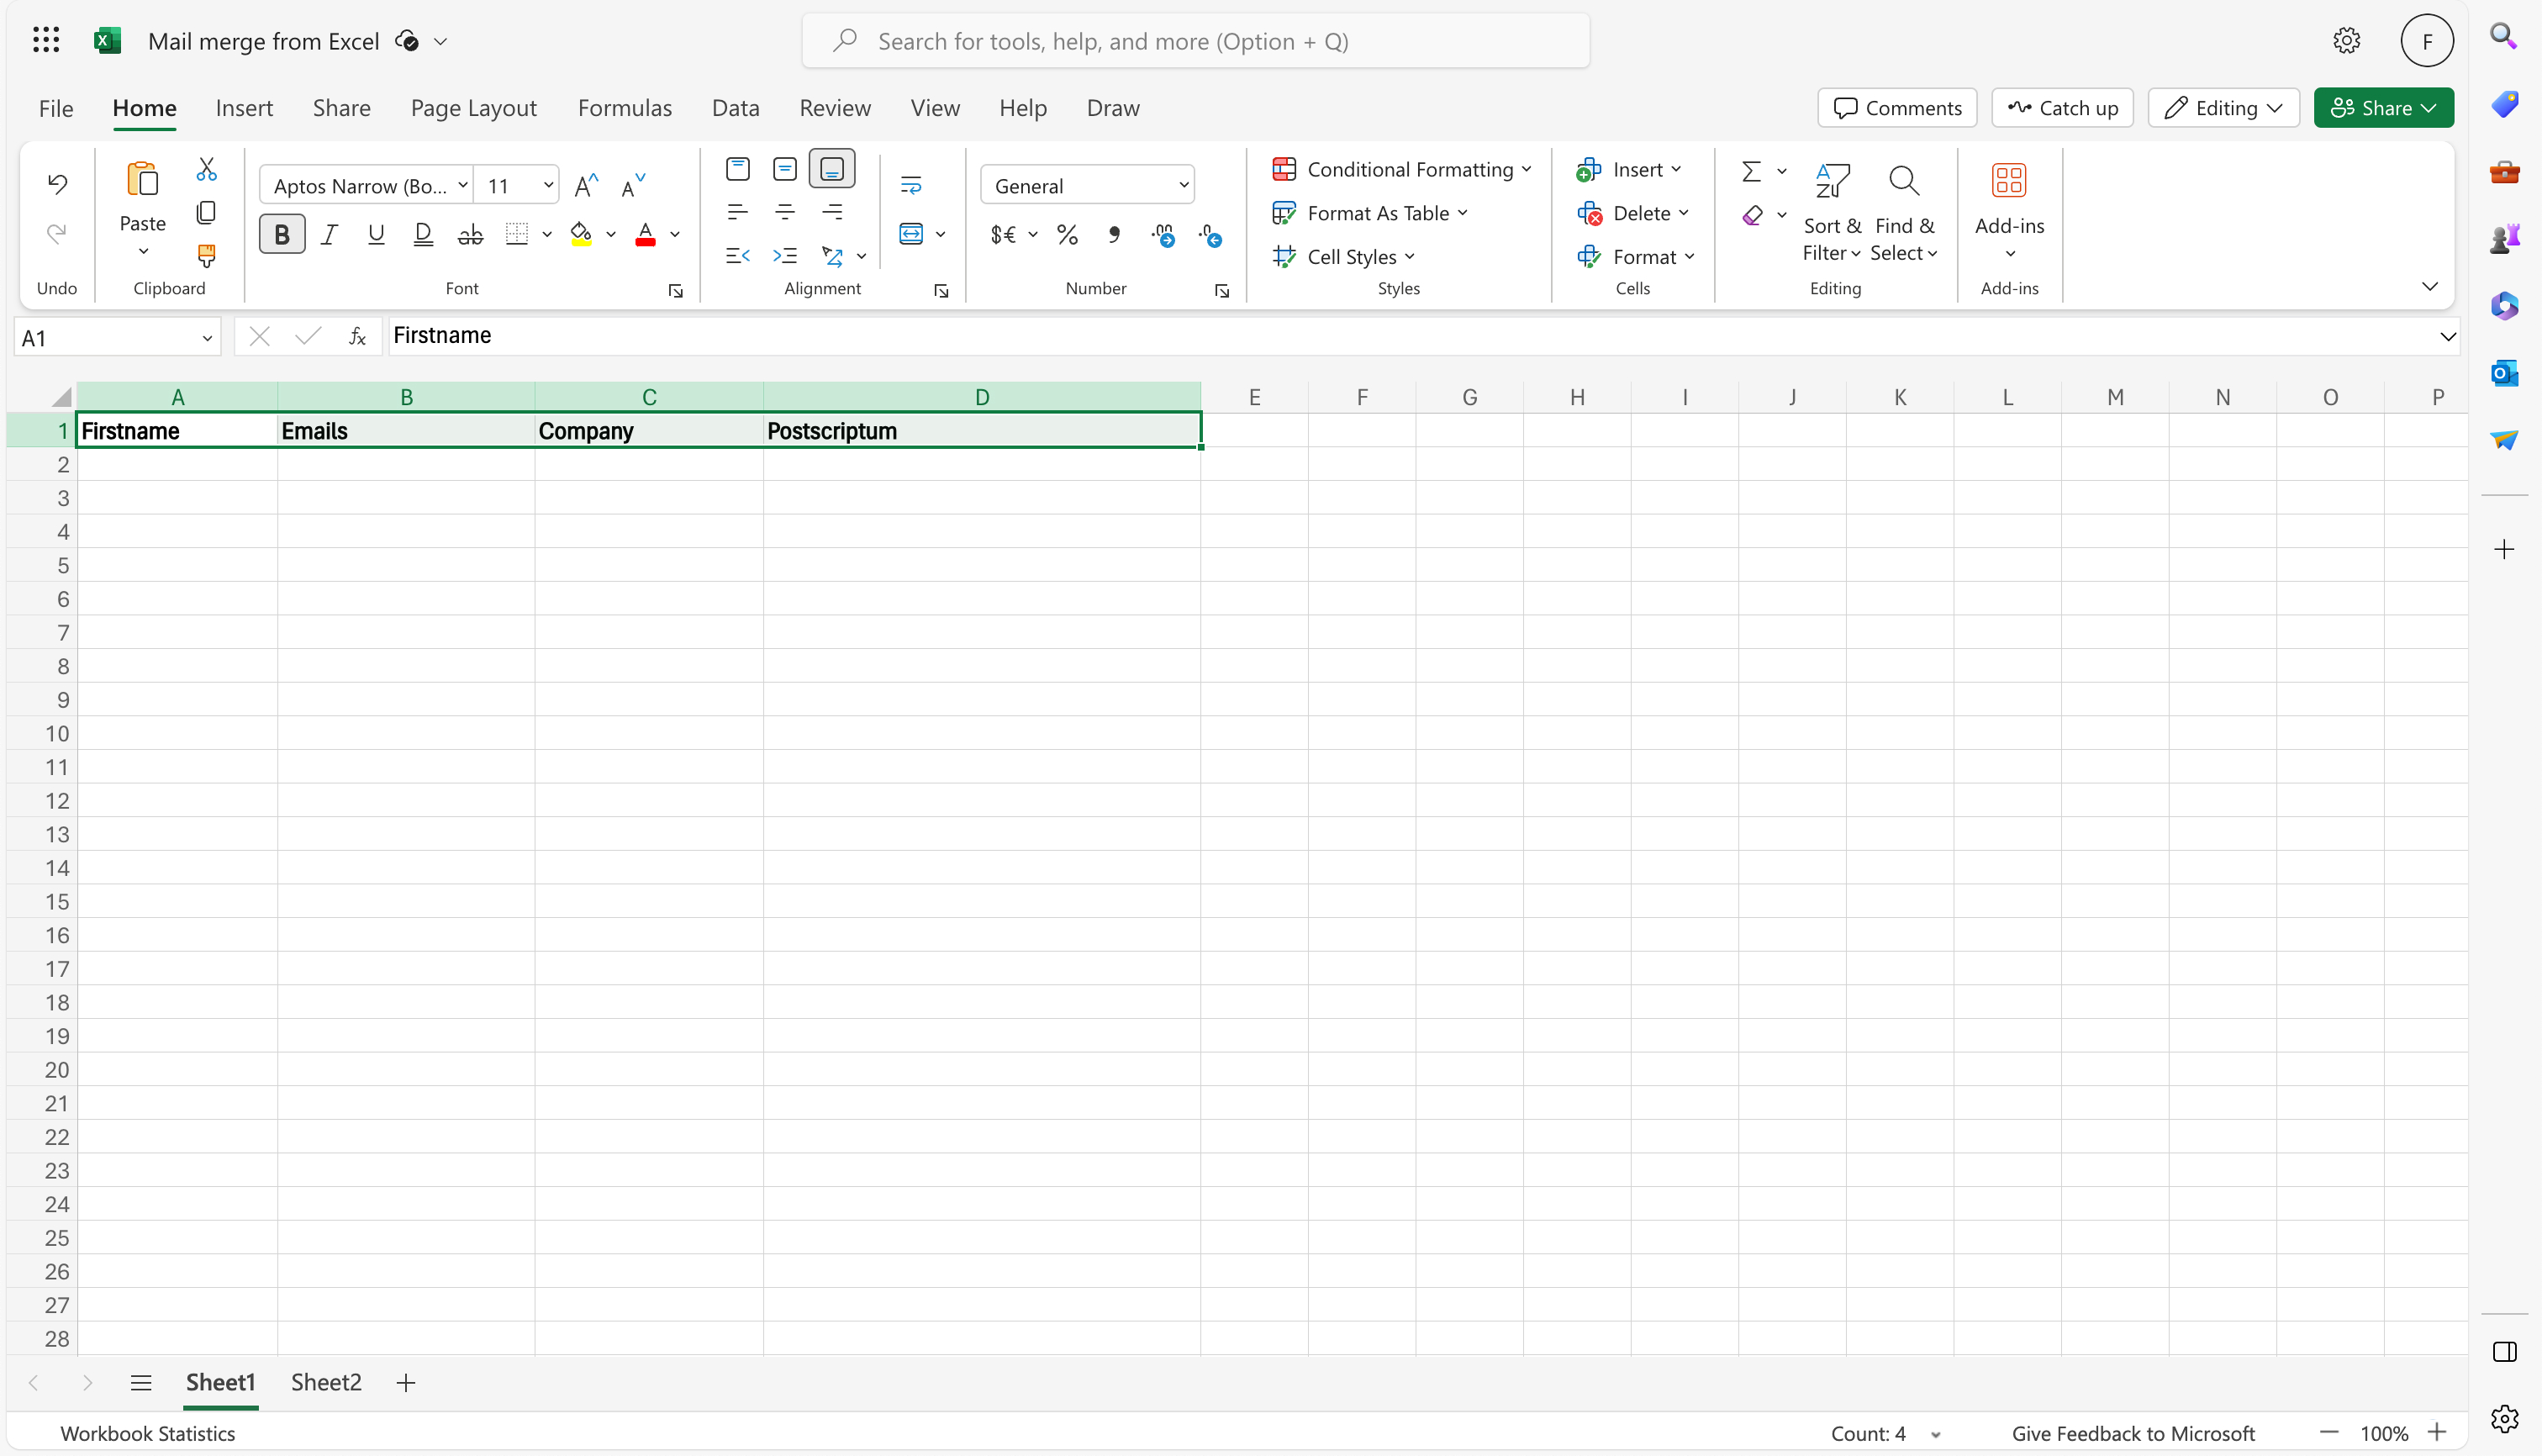Click Give Feedback to Microsoft link
Screen dimensions: 2542x1456
click(2133, 1433)
